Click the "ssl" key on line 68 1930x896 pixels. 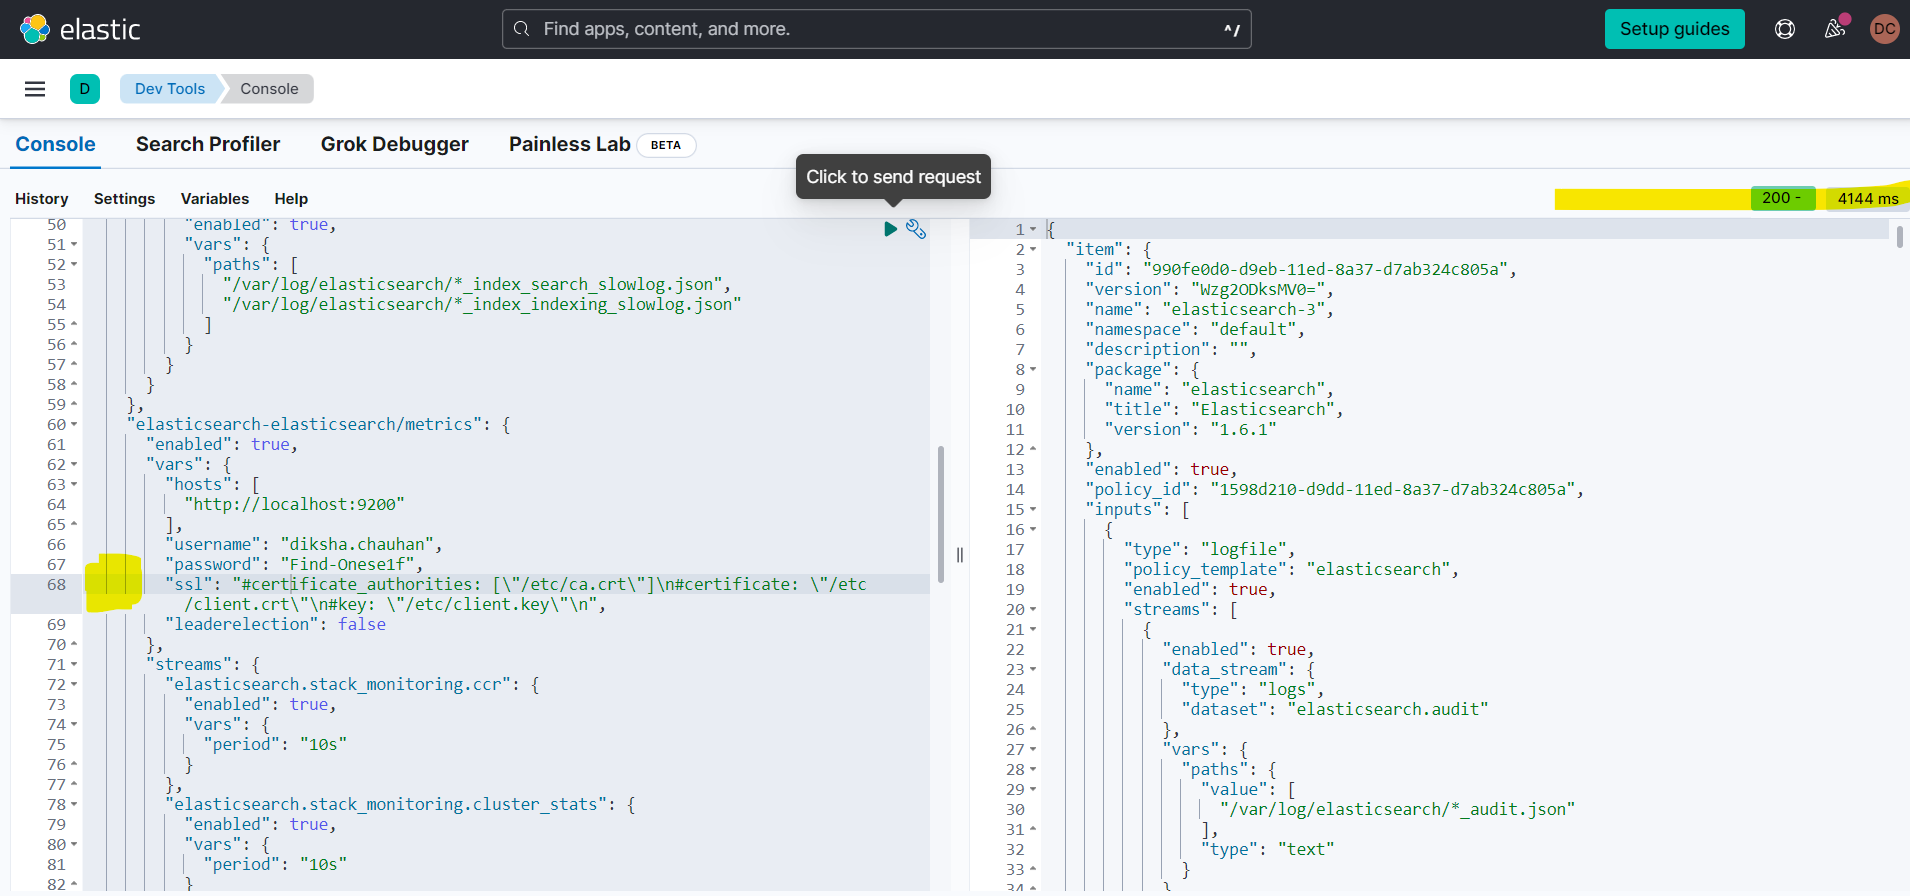coord(188,585)
